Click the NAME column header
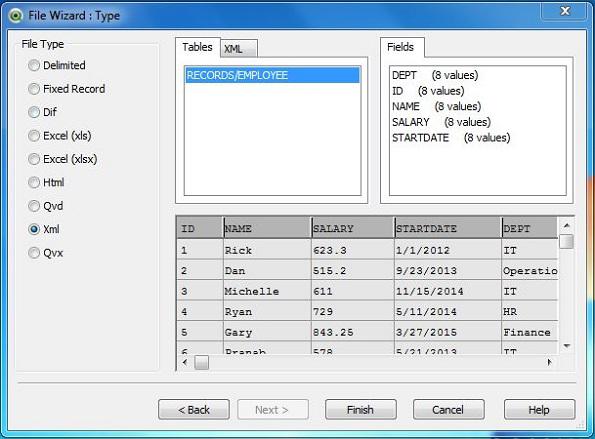The height and width of the screenshot is (439, 595). 268,228
